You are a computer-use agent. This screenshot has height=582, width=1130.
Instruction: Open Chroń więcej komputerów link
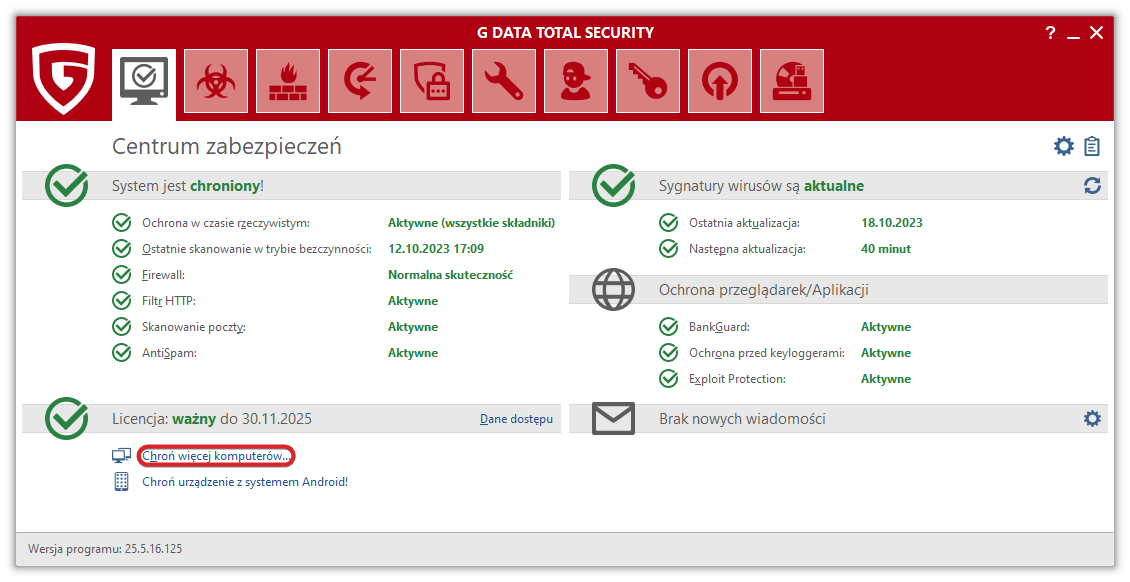216,456
